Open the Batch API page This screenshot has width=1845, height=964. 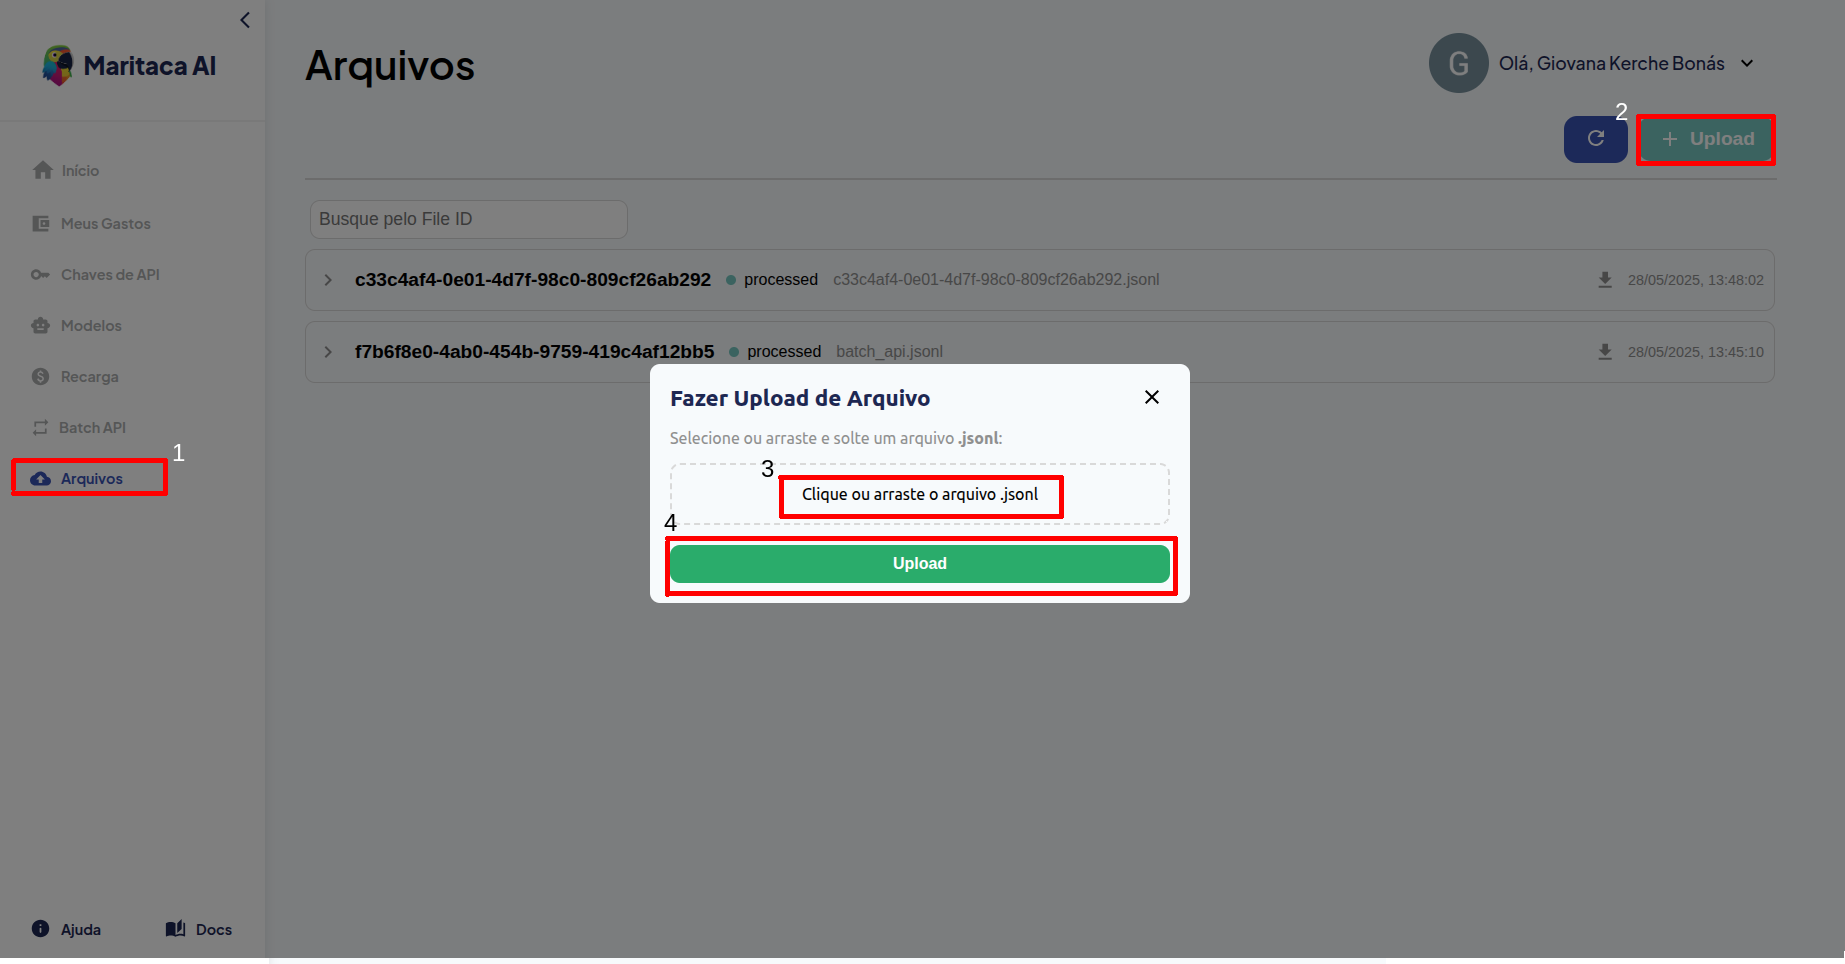[79, 427]
